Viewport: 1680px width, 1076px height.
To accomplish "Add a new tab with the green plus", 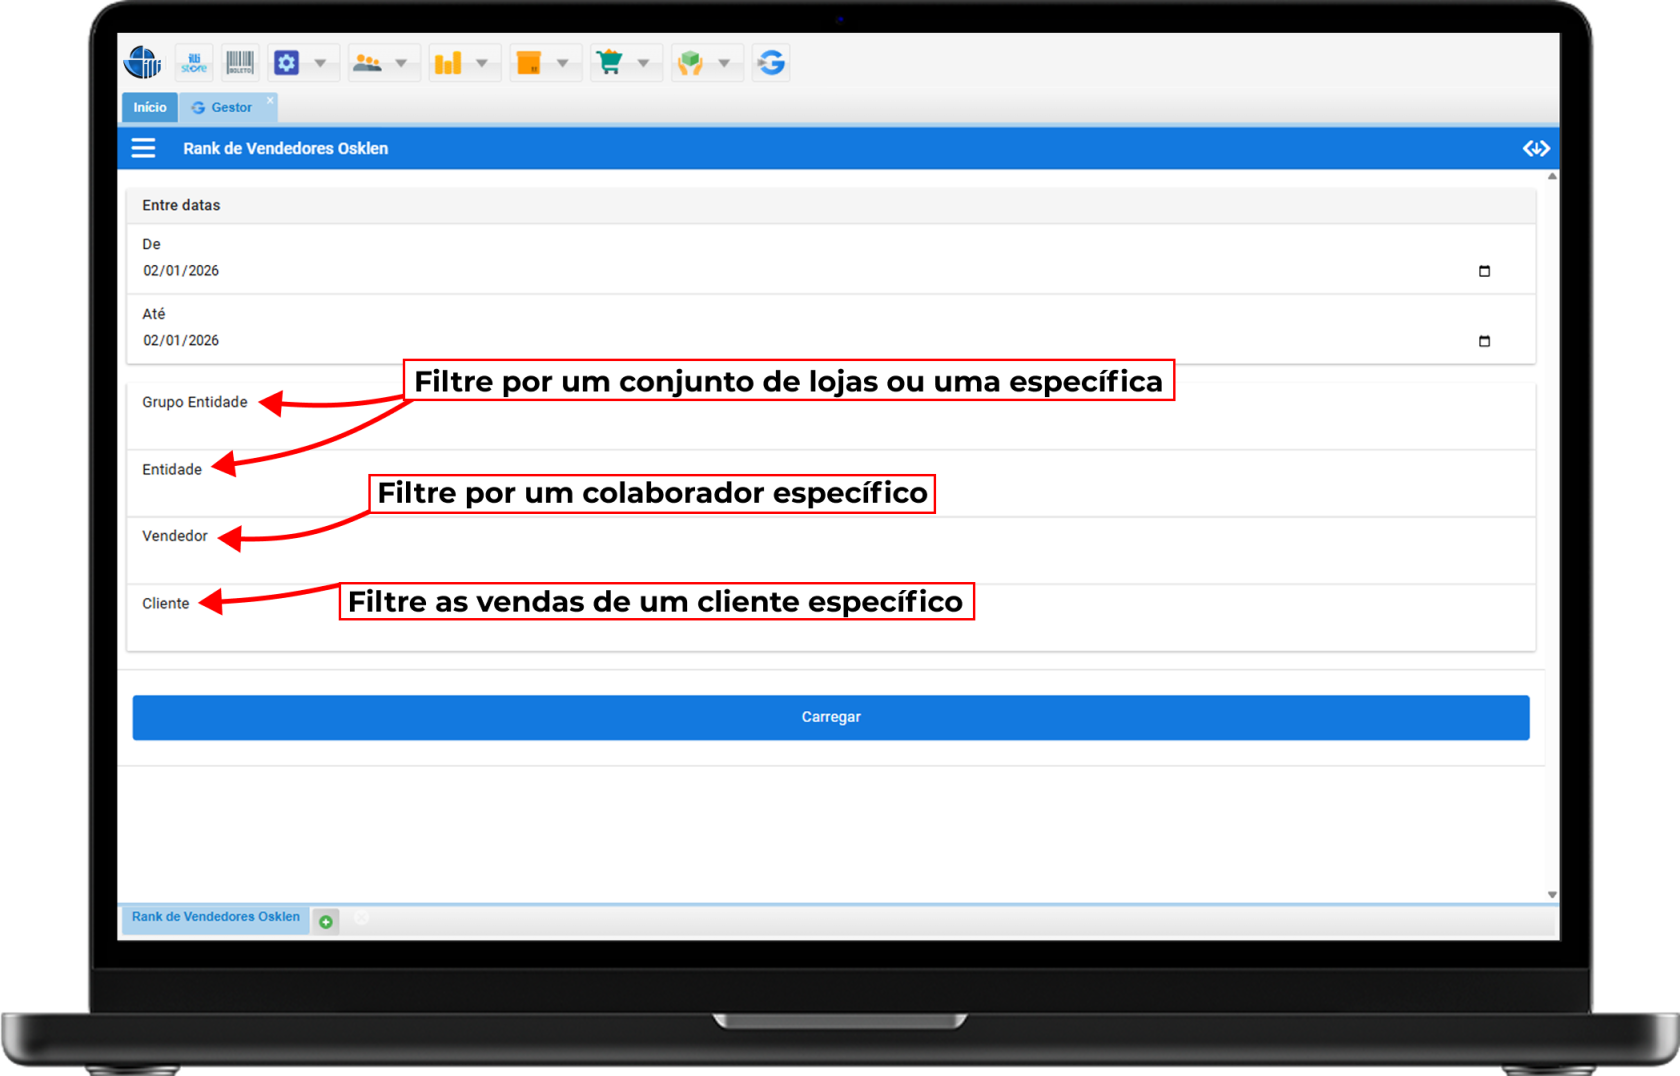I will pyautogui.click(x=326, y=921).
